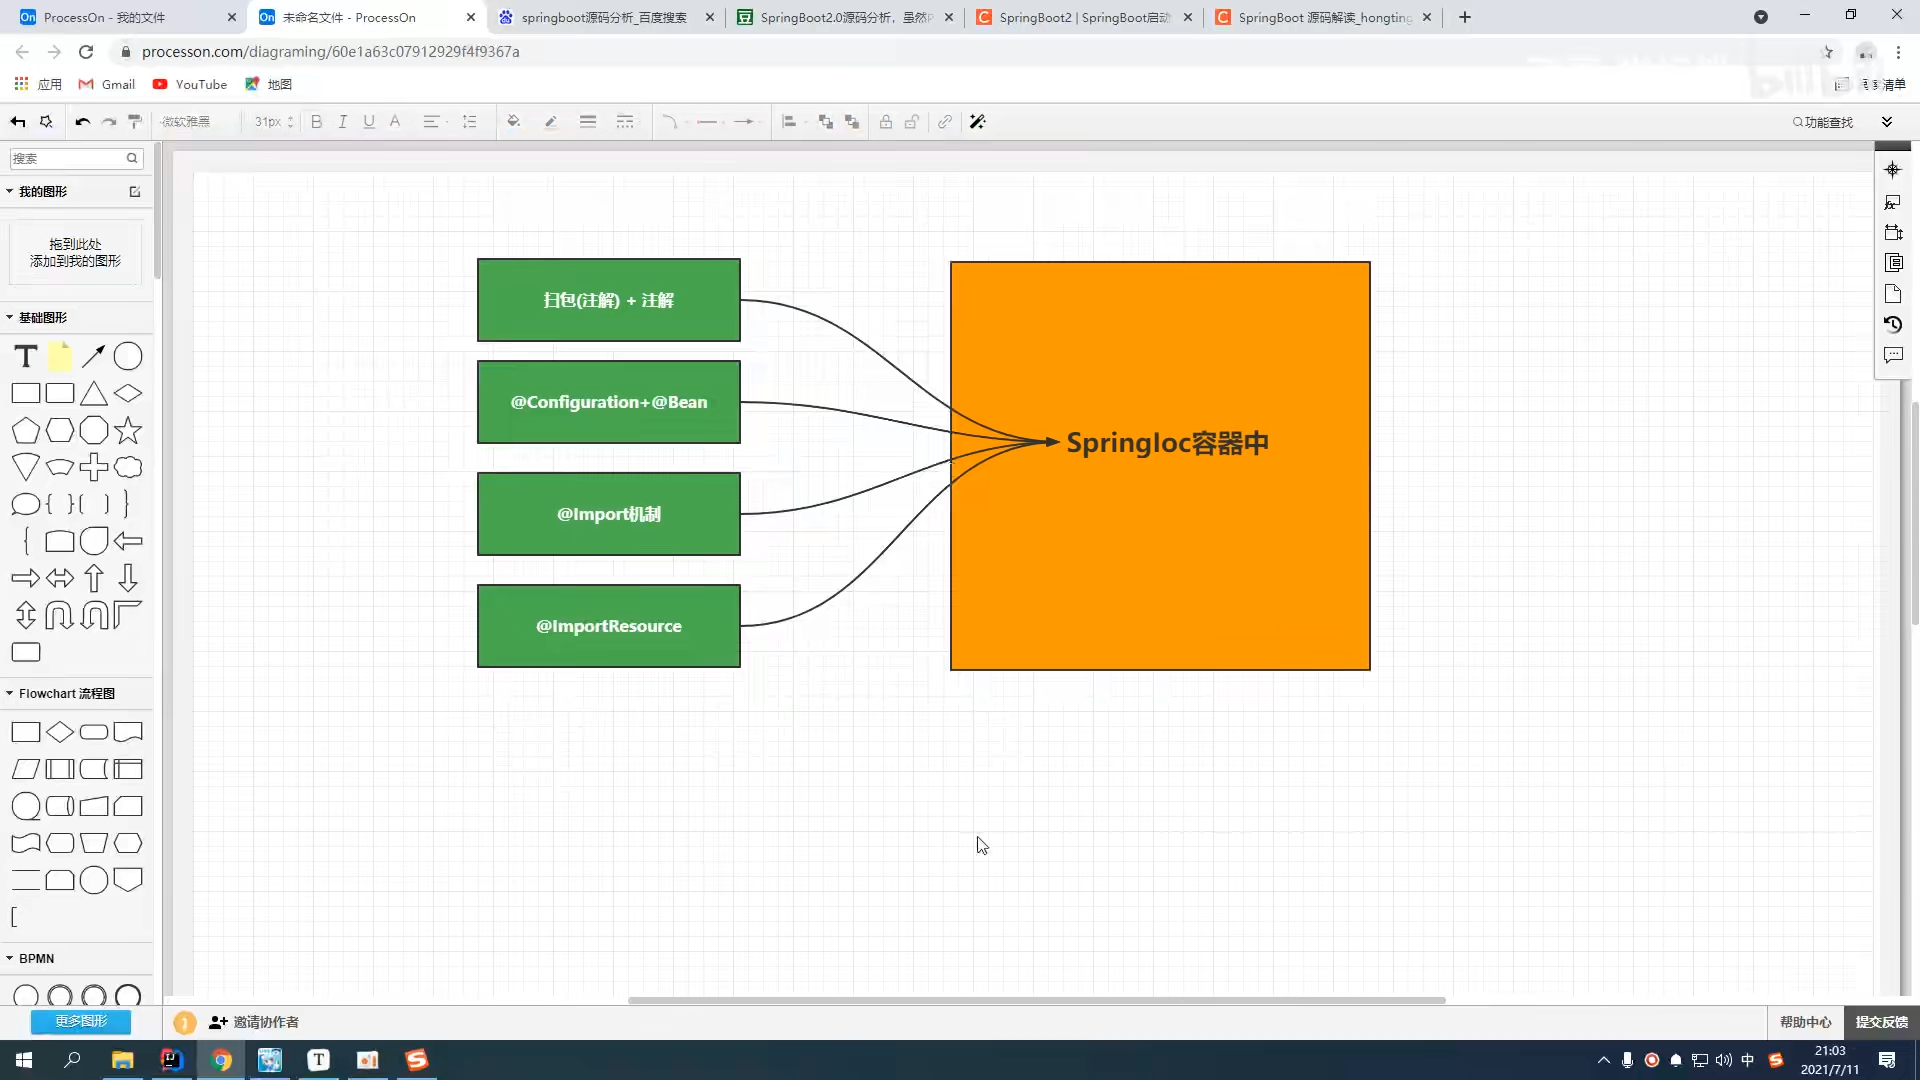This screenshot has width=1920, height=1080.
Task: Switch to SpringBoot 源码解读 tab
Action: [1324, 17]
